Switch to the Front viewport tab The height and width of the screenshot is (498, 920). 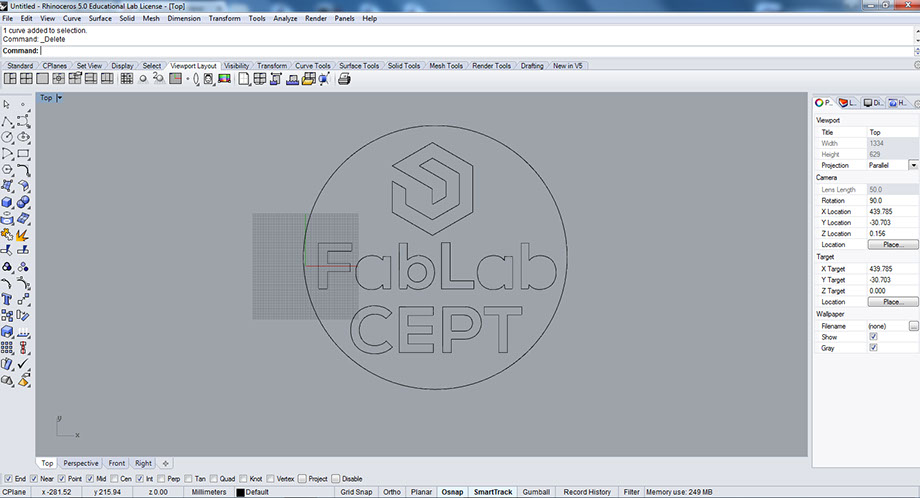(x=117, y=463)
